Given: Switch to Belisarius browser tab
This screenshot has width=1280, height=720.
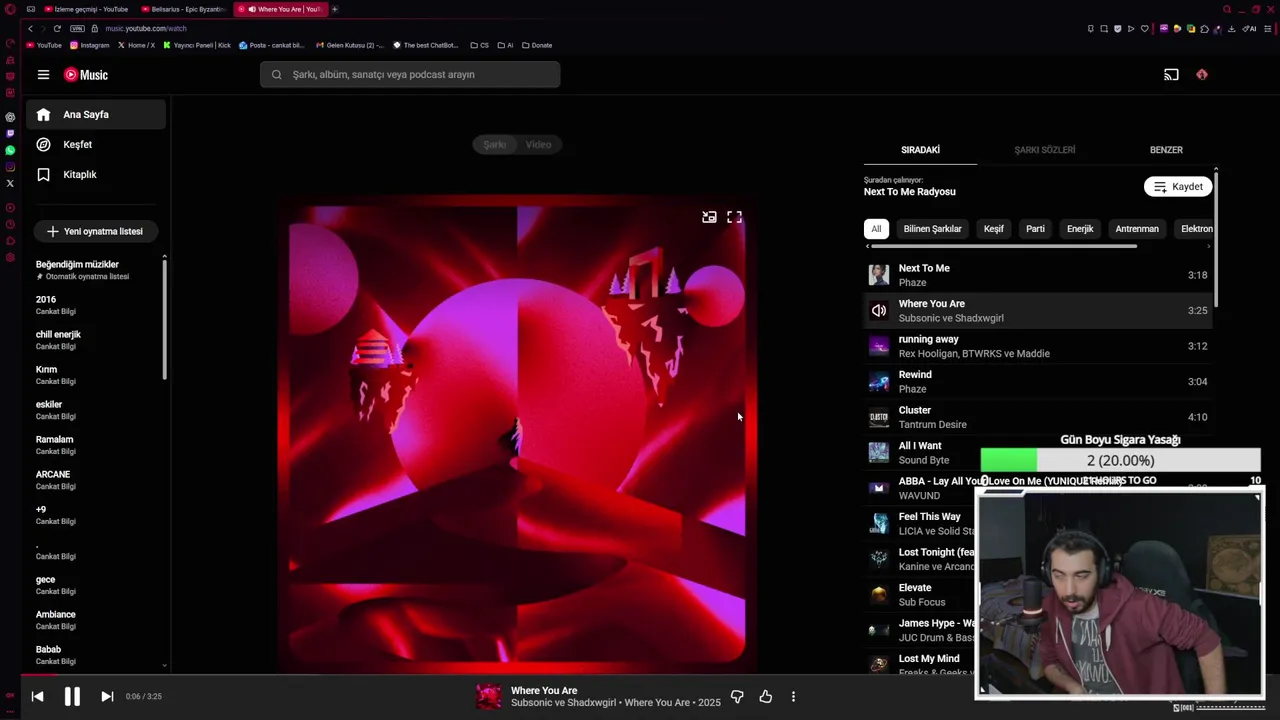Looking at the screenshot, I should (x=183, y=9).
